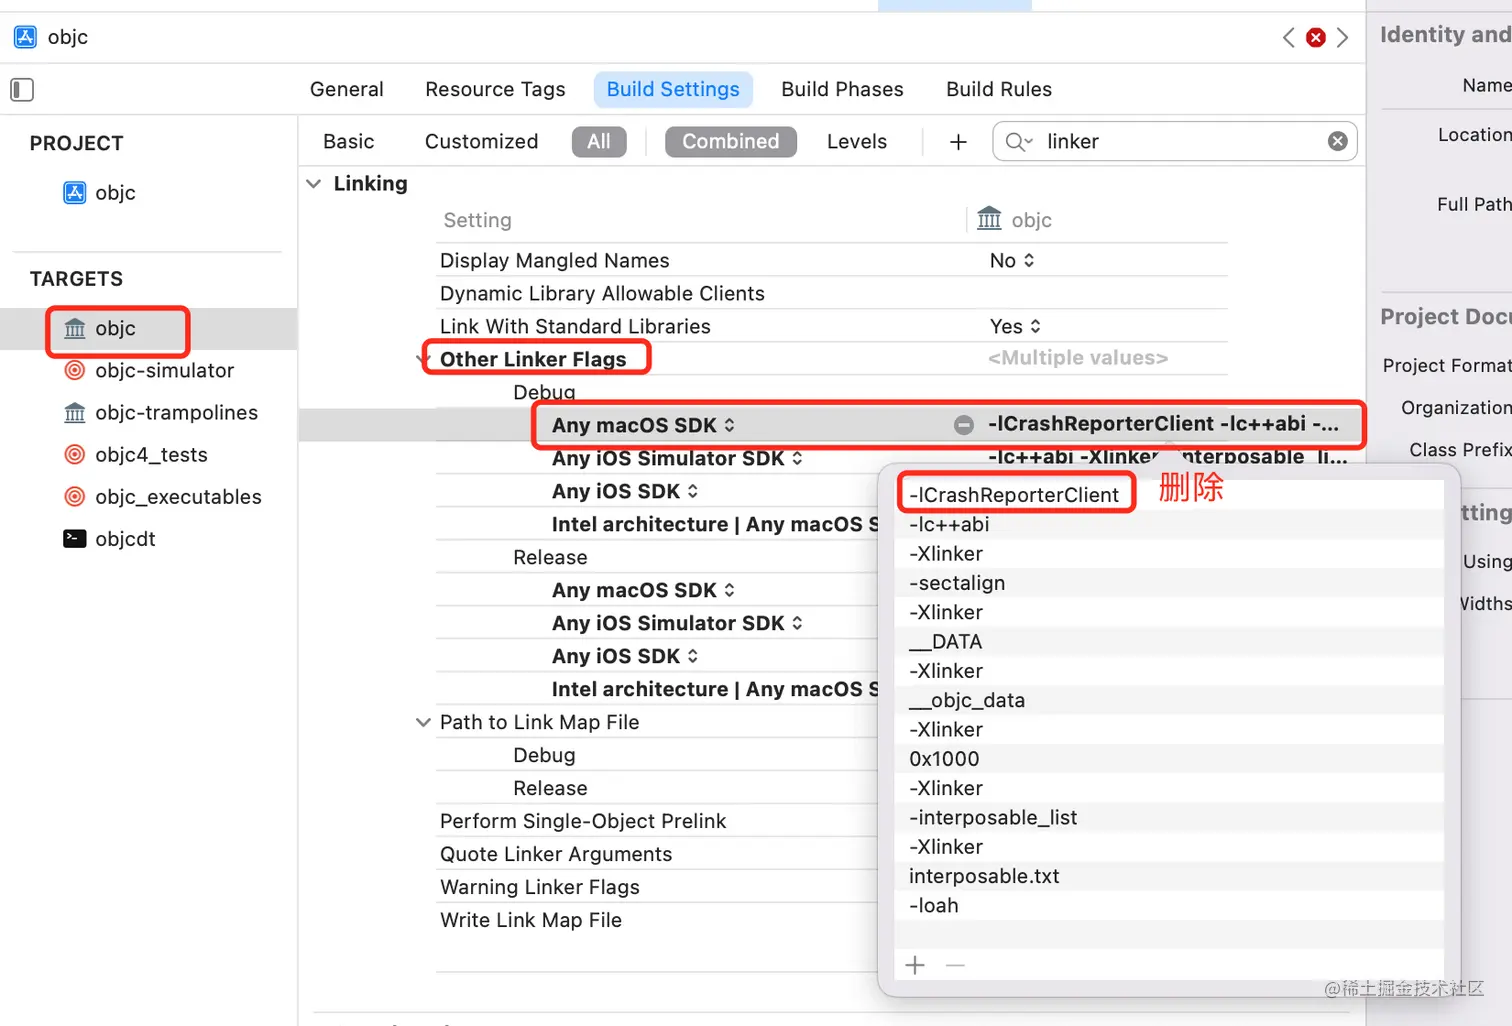Focus the linker search field
Image resolution: width=1512 pixels, height=1026 pixels.
pos(1175,142)
